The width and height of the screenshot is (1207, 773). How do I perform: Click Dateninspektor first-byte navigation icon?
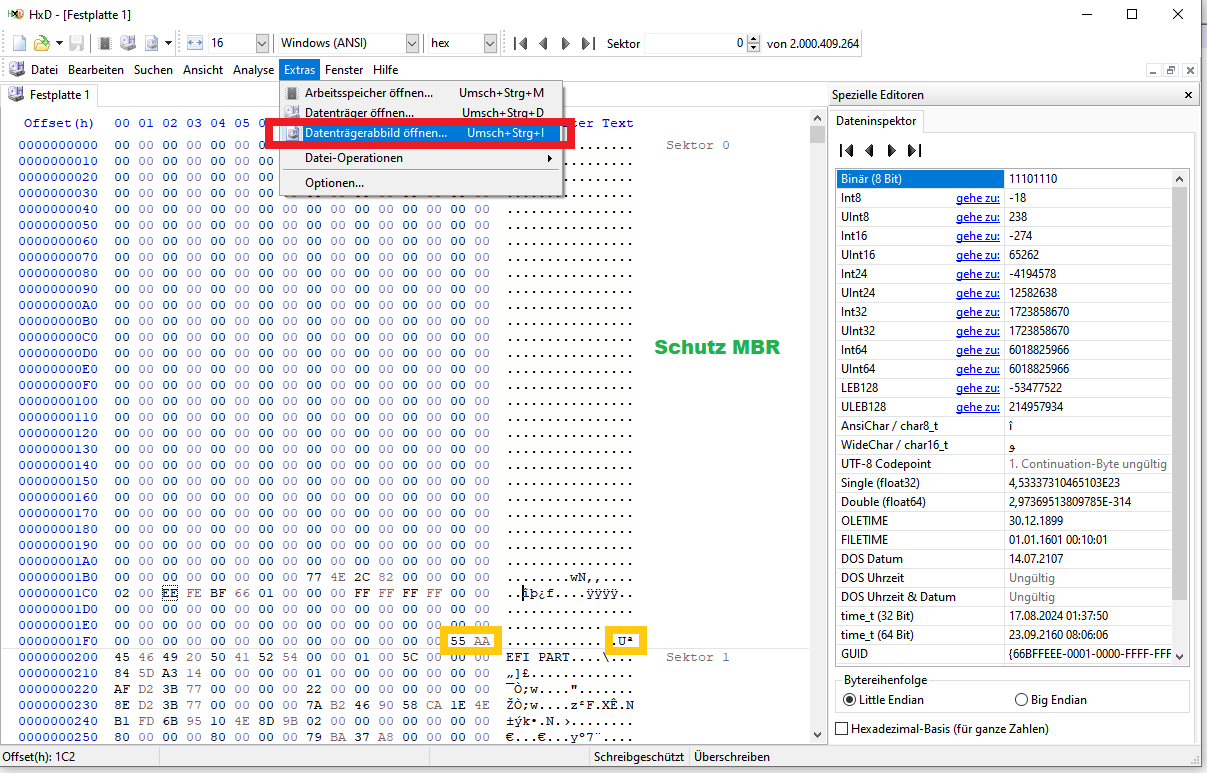846,151
